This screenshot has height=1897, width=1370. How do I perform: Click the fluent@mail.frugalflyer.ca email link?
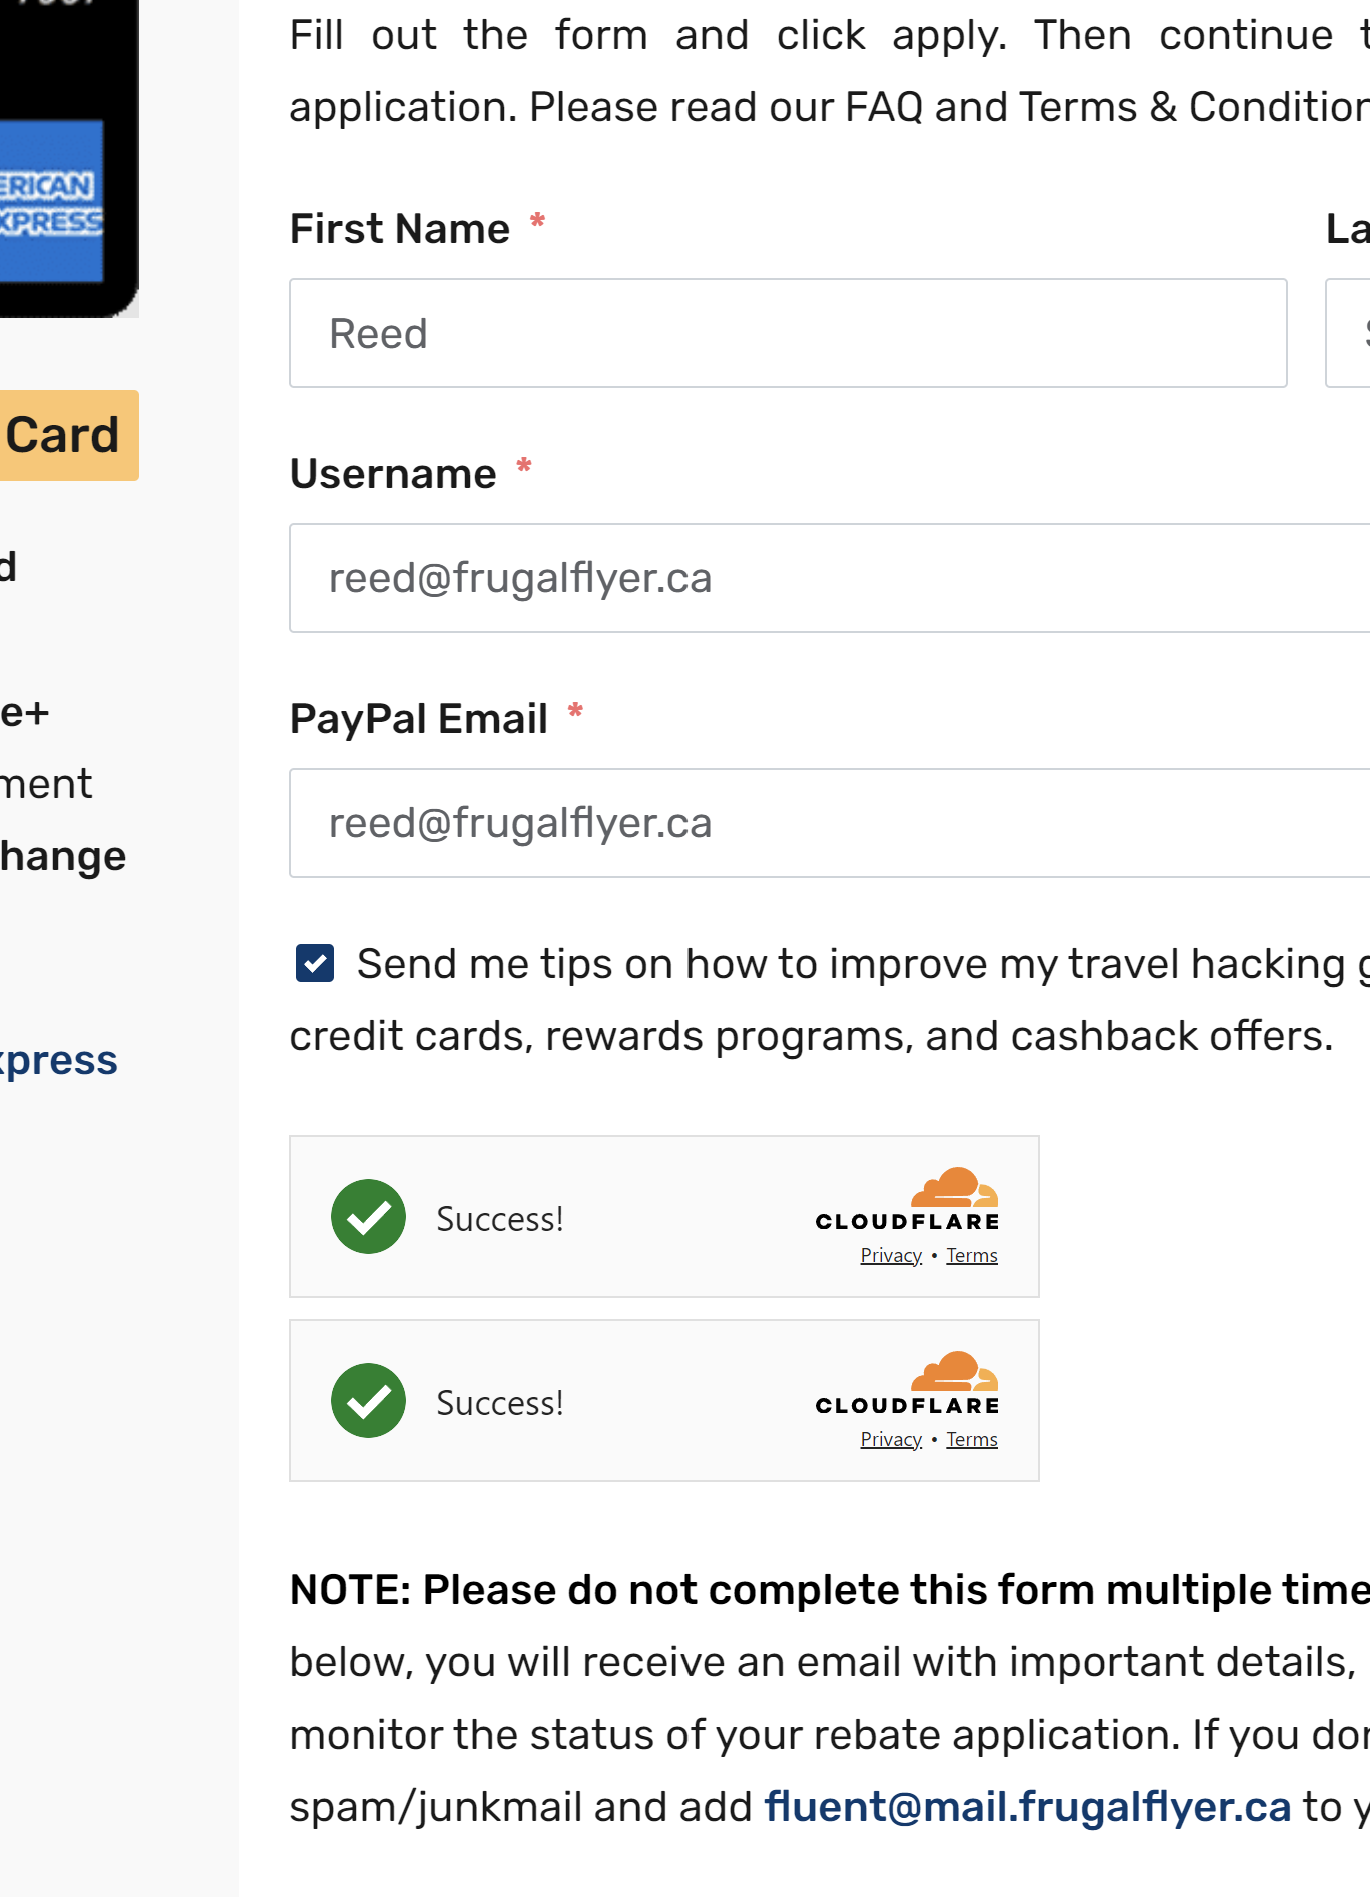(1027, 1807)
